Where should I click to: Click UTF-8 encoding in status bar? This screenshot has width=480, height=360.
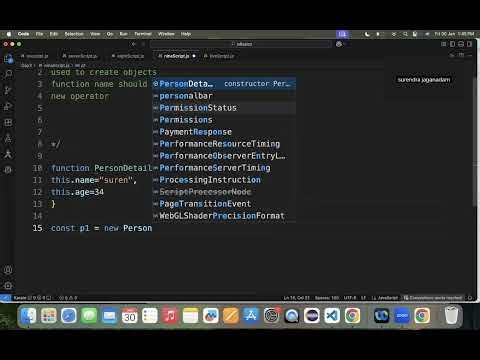click(350, 298)
